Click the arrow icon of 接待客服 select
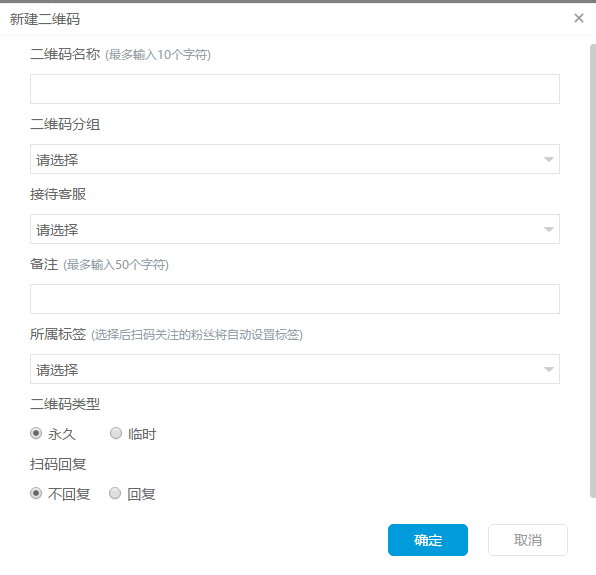The width and height of the screenshot is (596, 575). (548, 229)
